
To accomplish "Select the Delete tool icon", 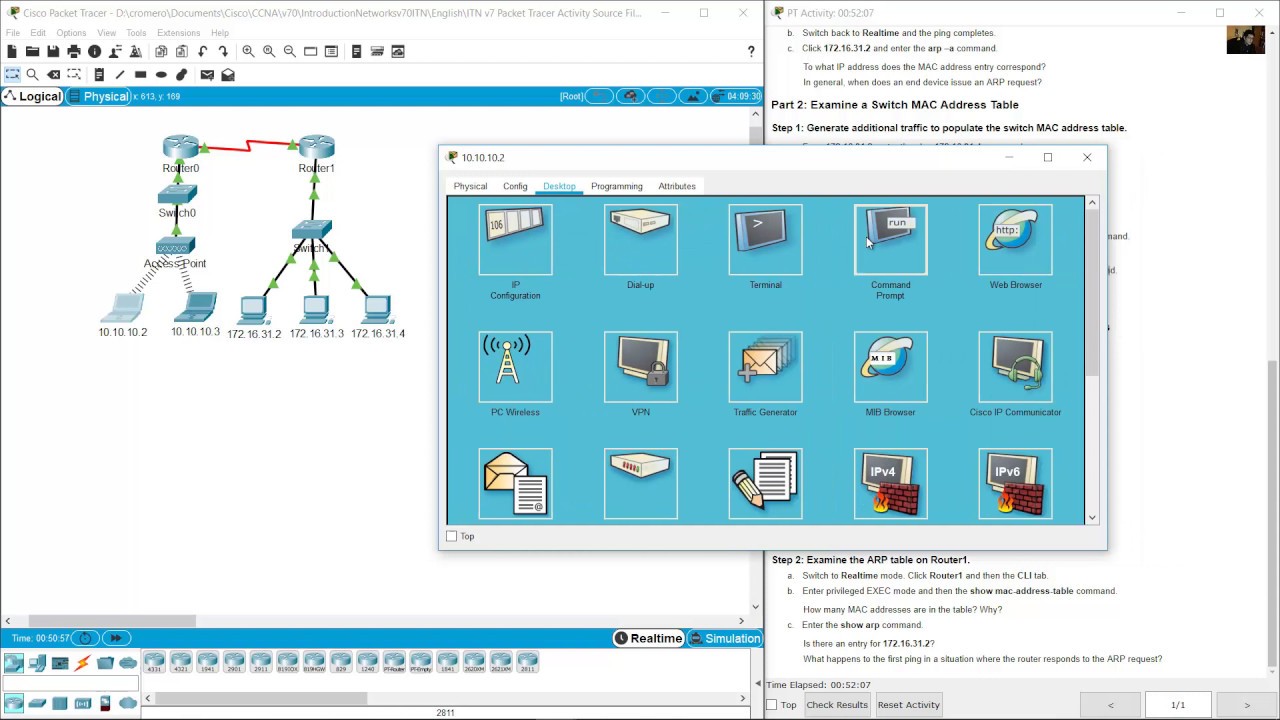I will [54, 74].
